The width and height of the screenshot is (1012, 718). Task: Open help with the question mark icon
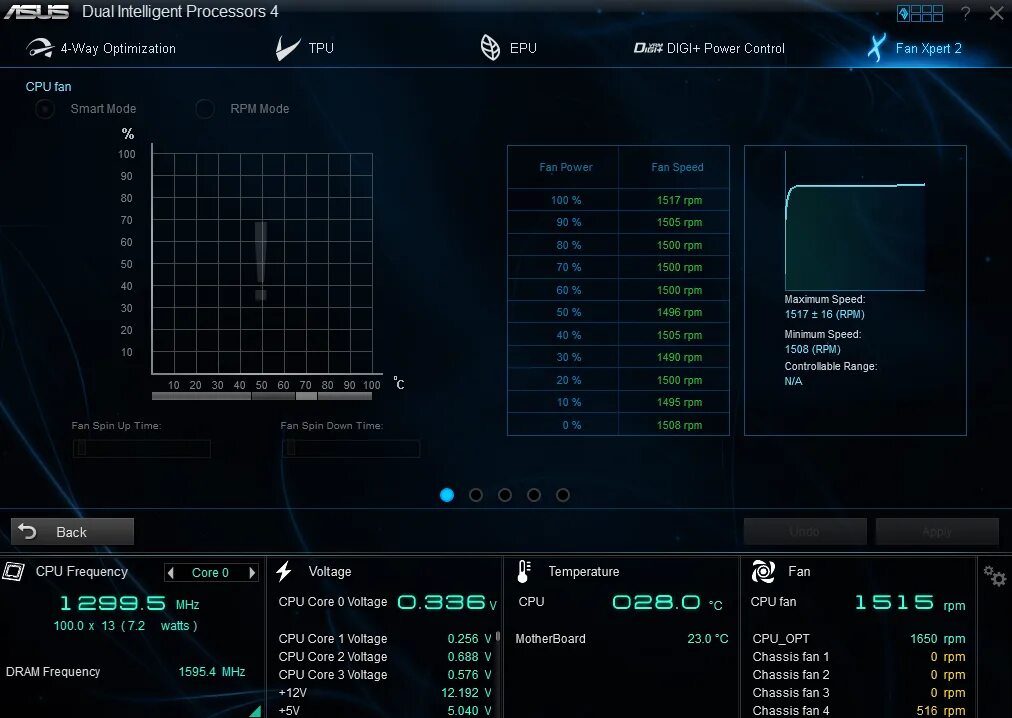[x=966, y=13]
